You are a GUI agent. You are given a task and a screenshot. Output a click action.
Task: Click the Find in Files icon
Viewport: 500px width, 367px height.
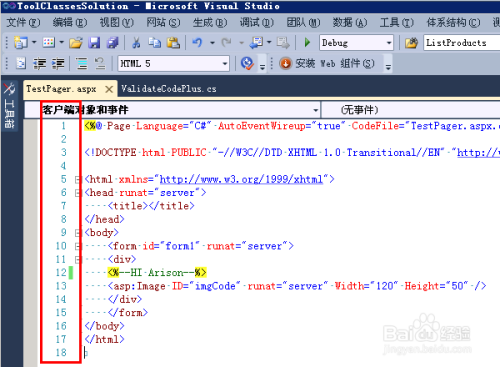pos(411,43)
